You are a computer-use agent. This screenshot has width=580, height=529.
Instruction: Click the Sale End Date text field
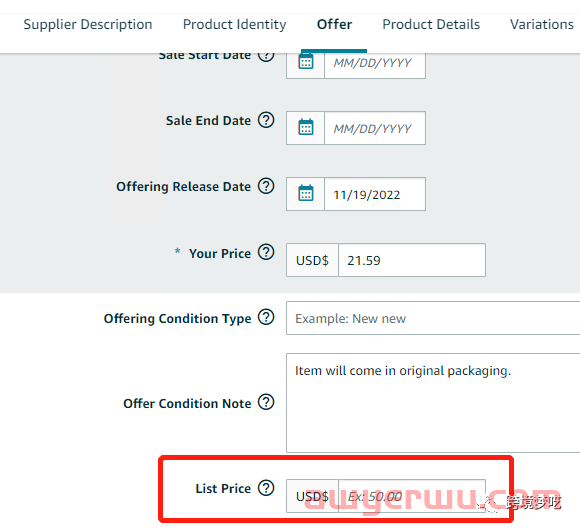[x=375, y=128]
